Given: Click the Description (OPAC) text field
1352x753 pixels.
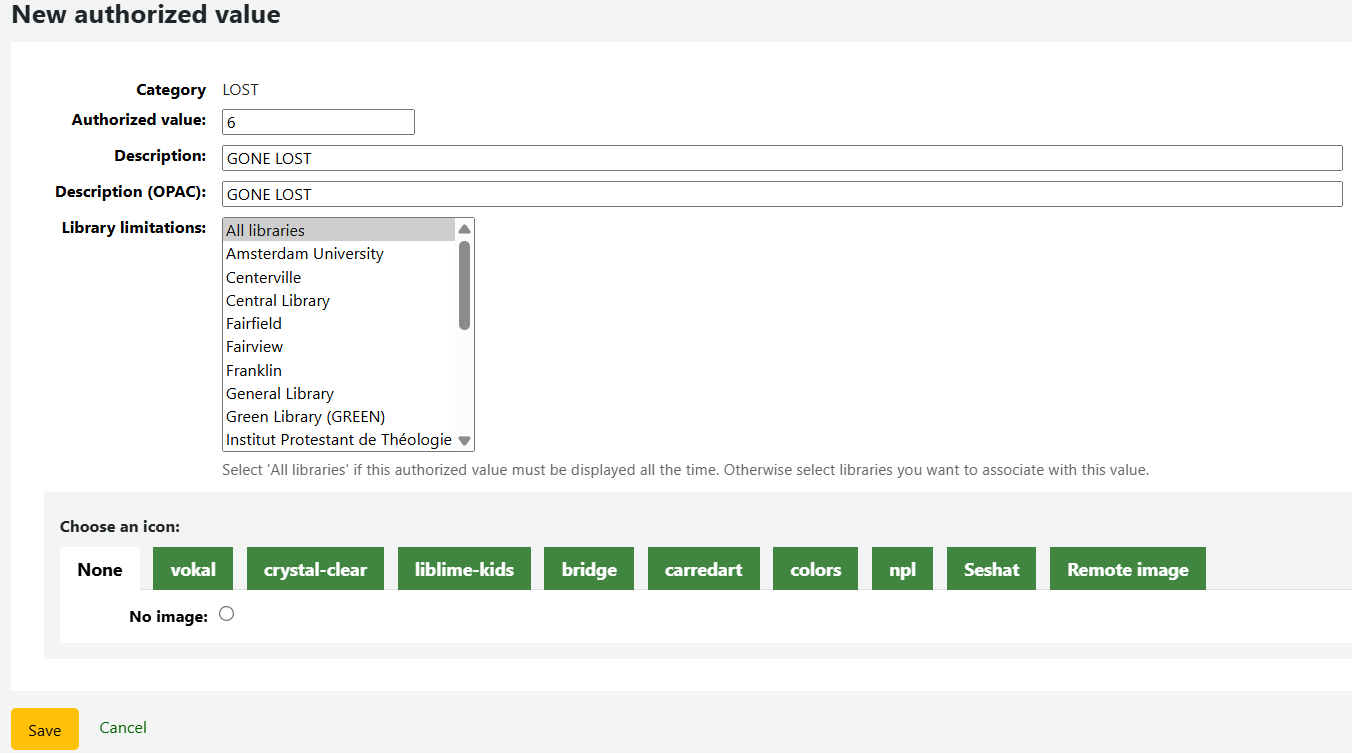Looking at the screenshot, I should point(782,194).
